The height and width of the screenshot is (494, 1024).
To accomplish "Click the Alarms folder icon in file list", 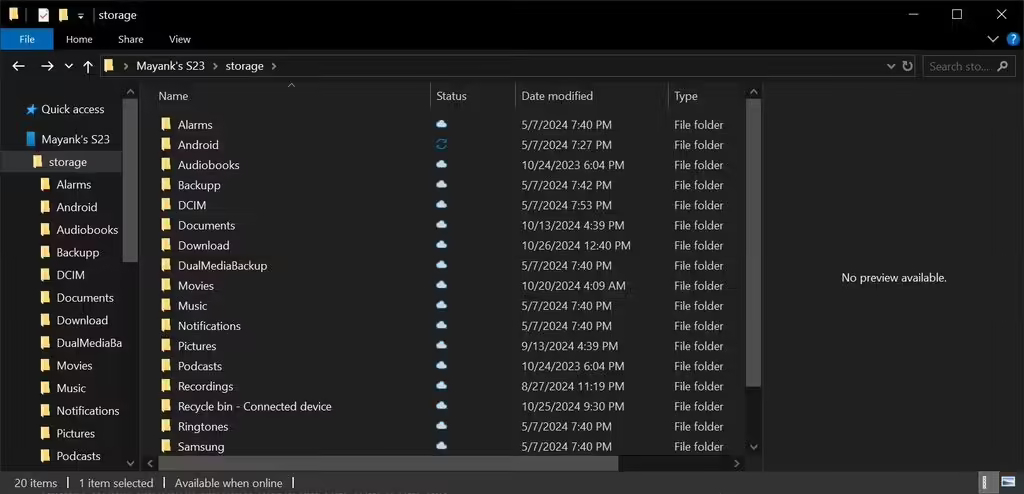I will (x=166, y=124).
